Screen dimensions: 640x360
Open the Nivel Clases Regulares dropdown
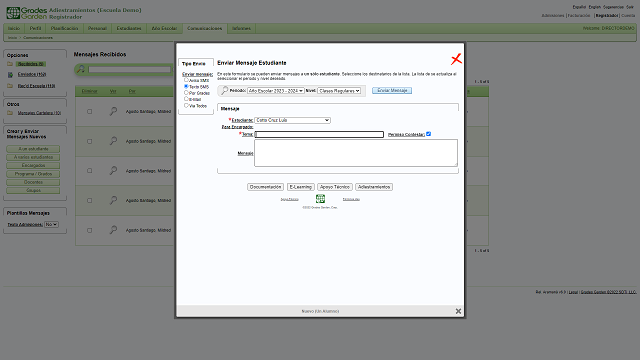click(339, 91)
